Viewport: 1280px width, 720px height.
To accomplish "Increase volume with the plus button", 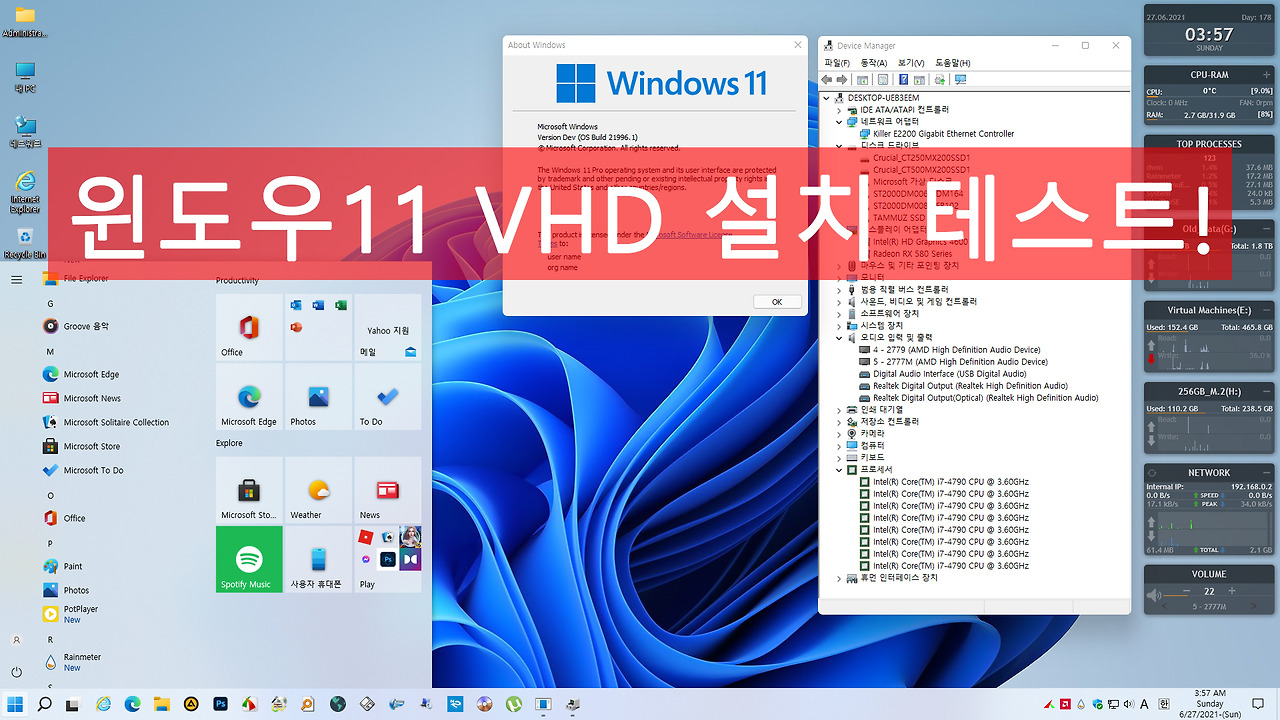I will tap(1232, 591).
